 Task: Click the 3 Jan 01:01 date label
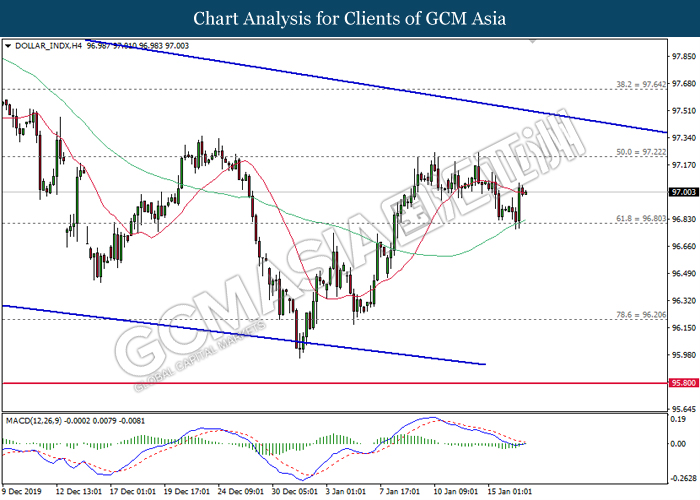pos(346,491)
